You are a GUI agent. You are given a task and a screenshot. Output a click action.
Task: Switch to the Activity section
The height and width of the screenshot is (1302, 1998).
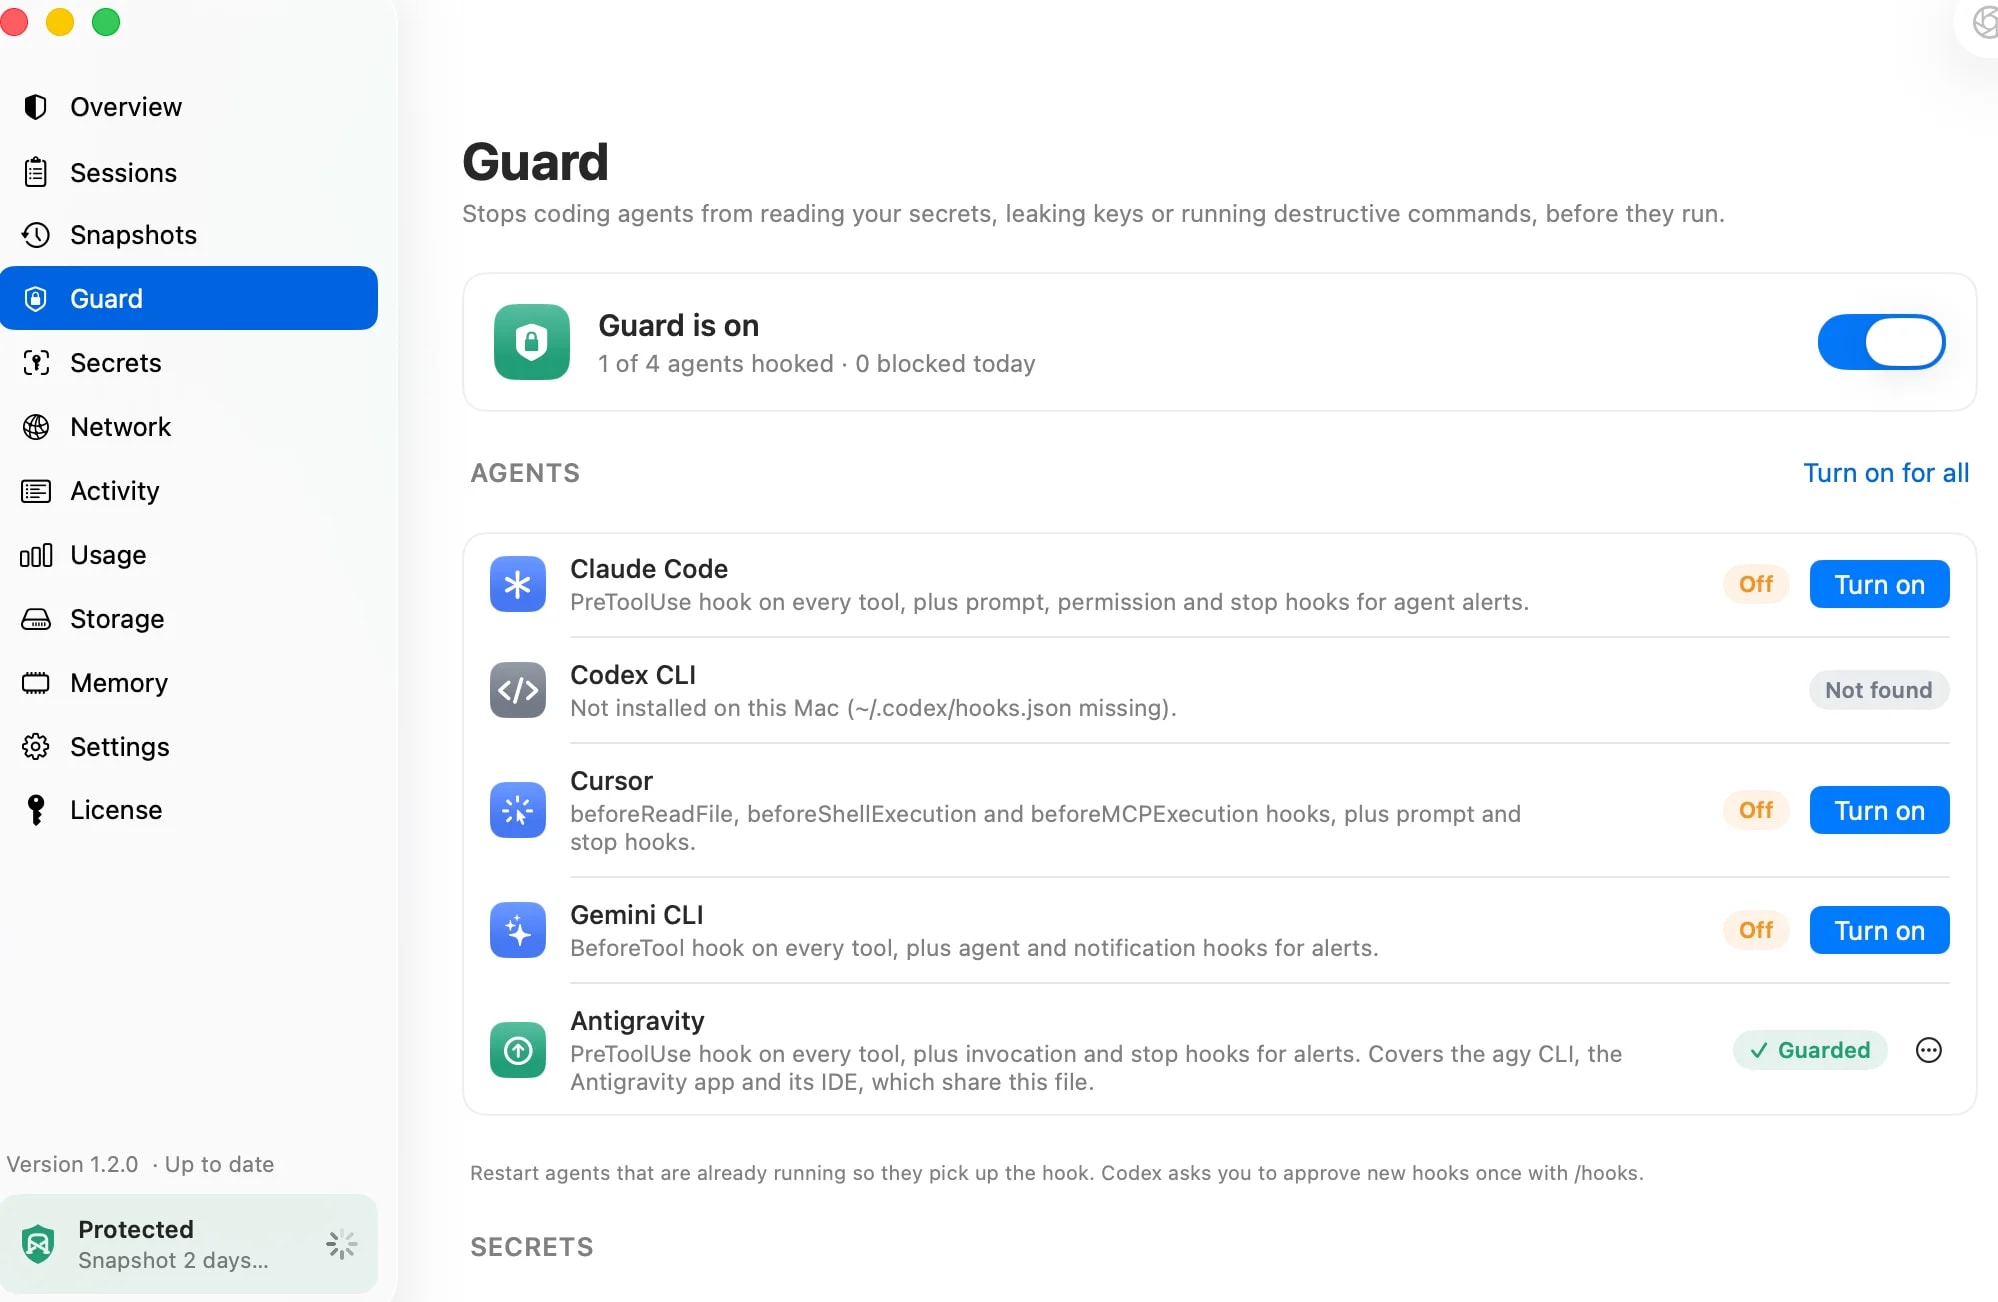pyautogui.click(x=189, y=491)
